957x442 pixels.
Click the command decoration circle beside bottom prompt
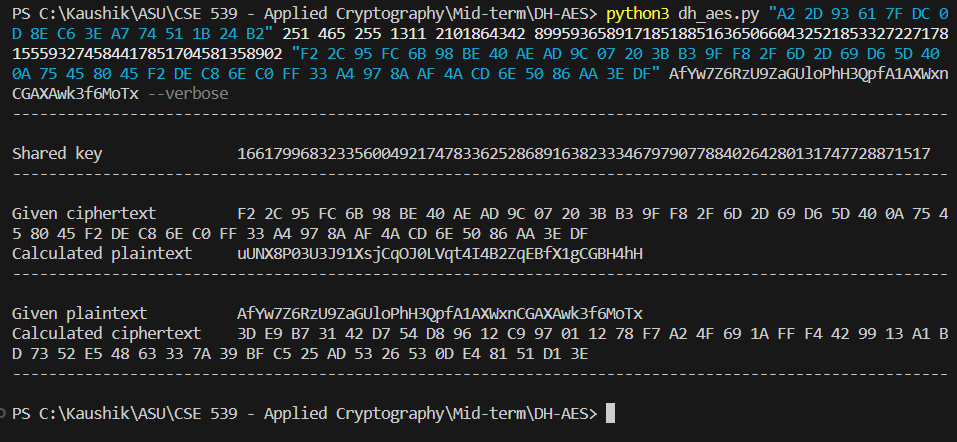(4, 413)
